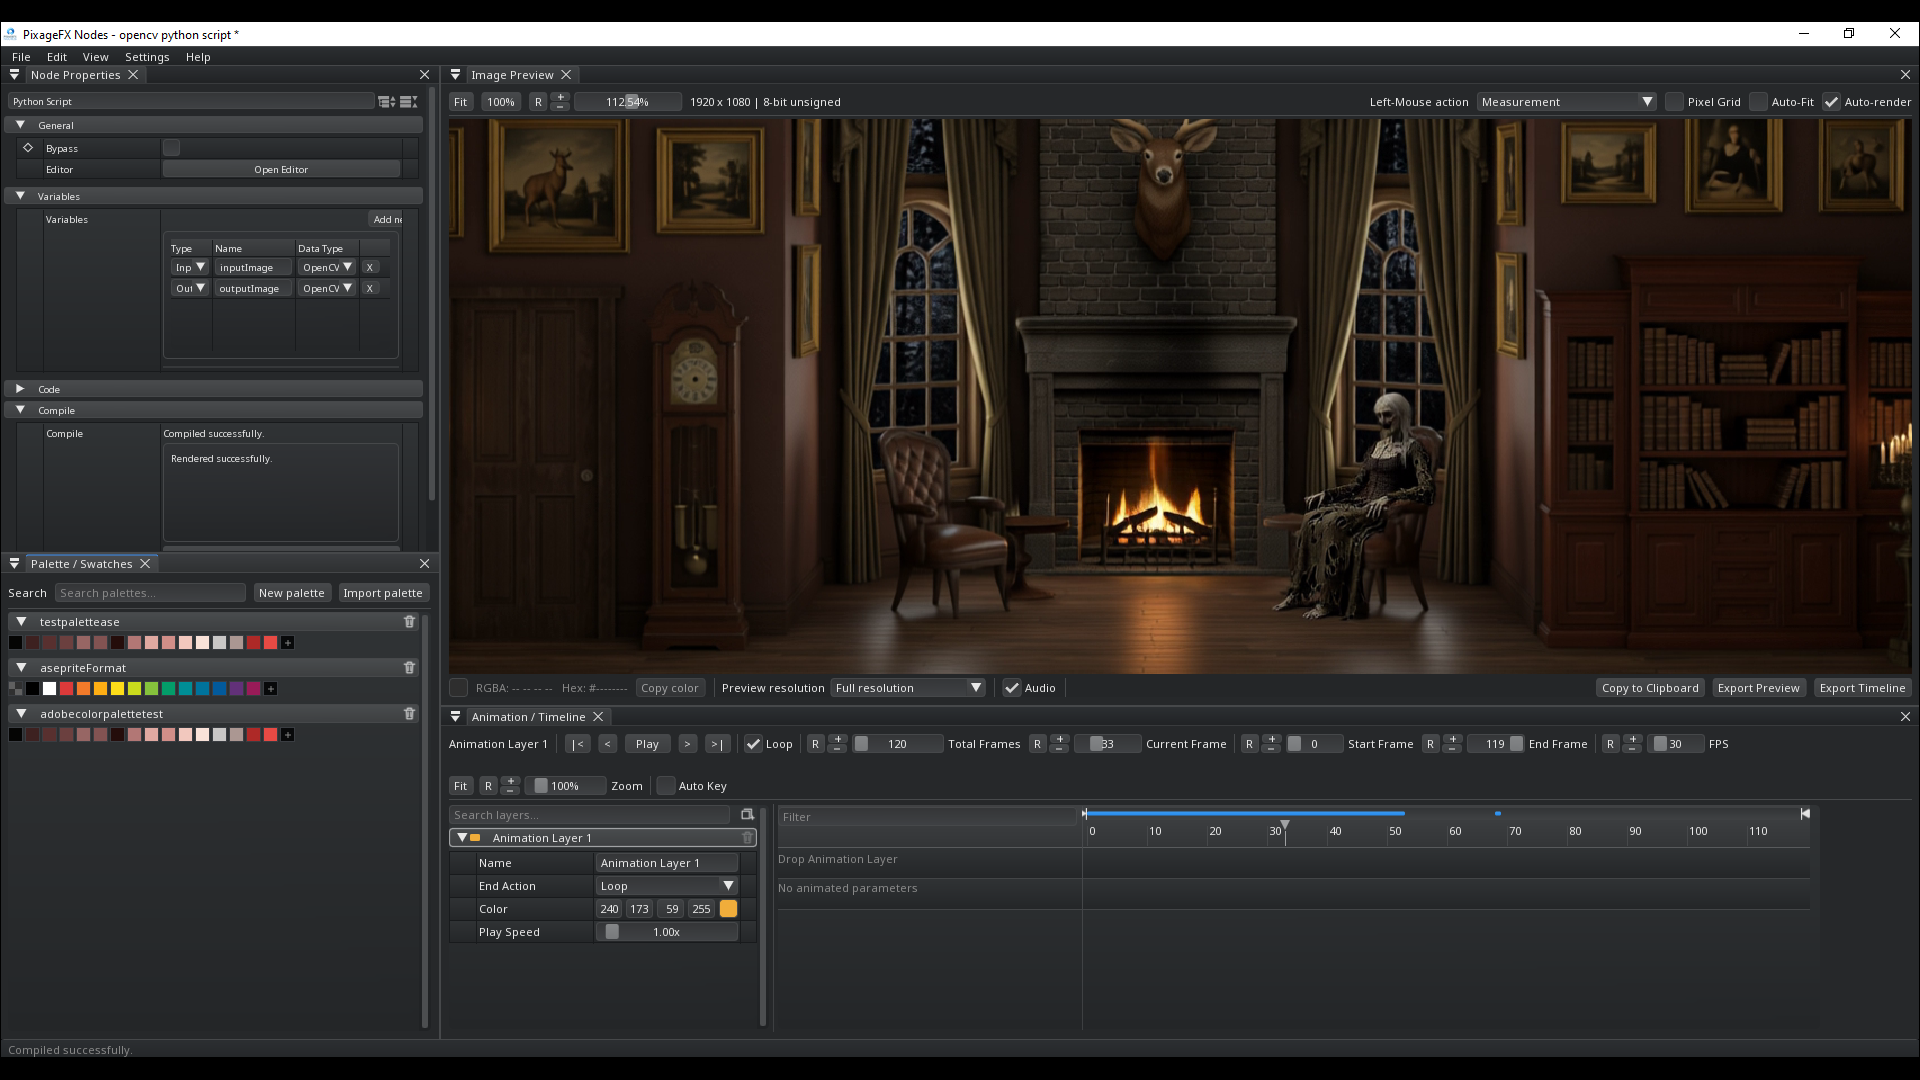Delete the testpalettease palette with its trash icon
The width and height of the screenshot is (1920, 1080).
click(409, 621)
